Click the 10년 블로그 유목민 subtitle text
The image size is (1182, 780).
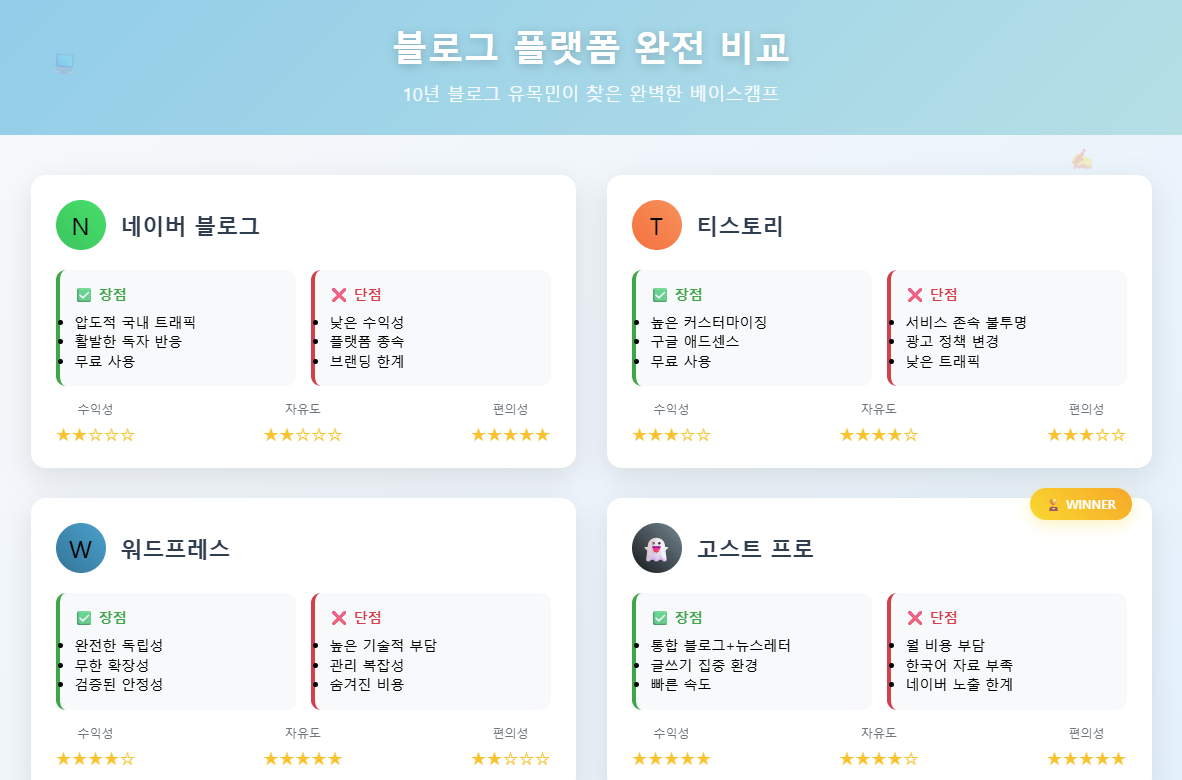click(591, 95)
